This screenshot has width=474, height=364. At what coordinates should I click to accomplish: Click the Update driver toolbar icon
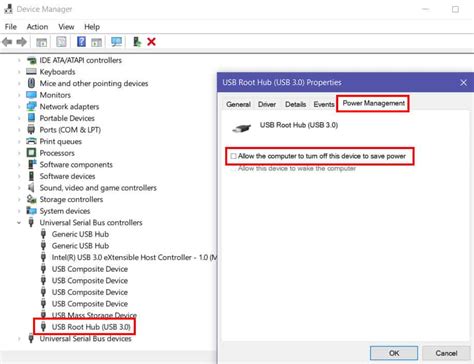137,42
